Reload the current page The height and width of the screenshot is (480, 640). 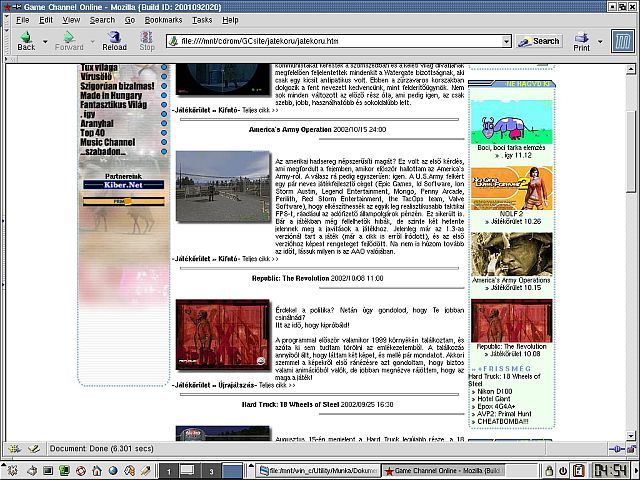[x=114, y=41]
